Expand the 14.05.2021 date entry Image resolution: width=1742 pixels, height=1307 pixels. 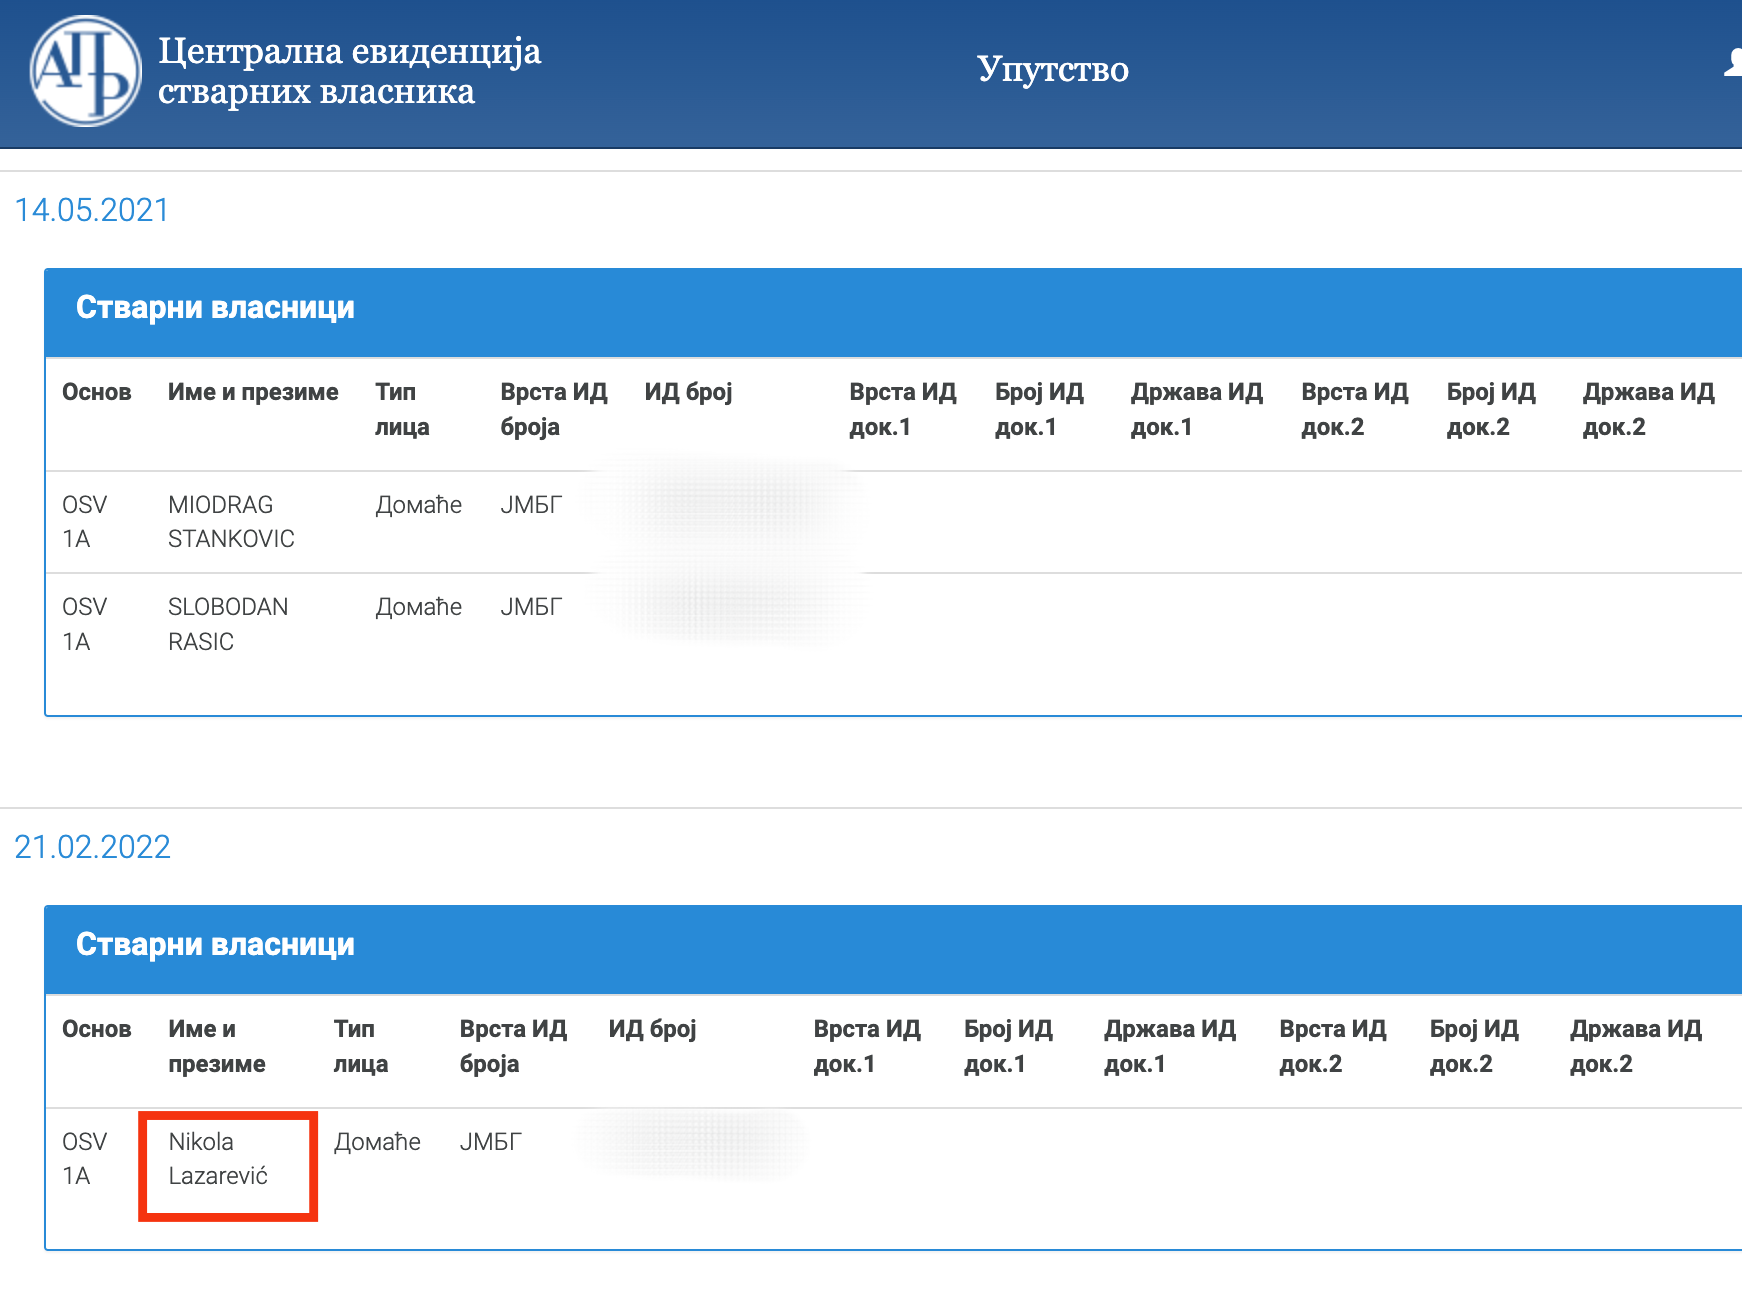[x=92, y=210]
